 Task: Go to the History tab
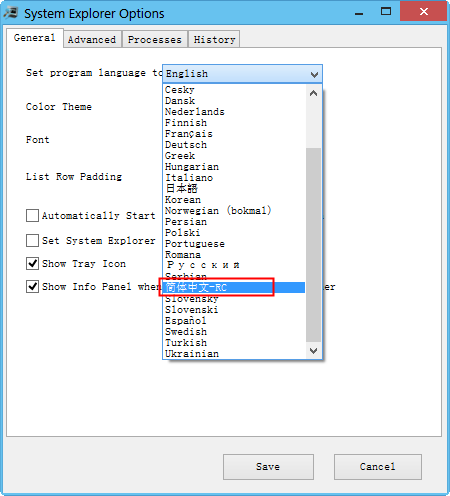click(214, 39)
